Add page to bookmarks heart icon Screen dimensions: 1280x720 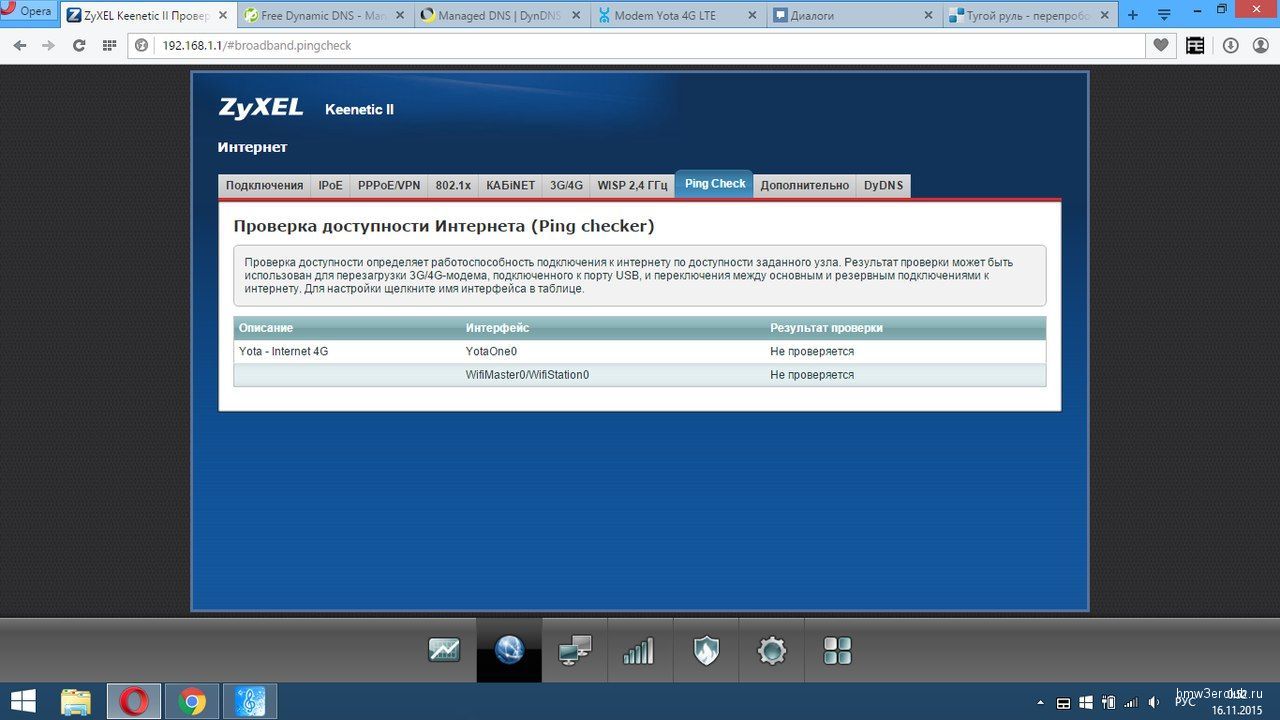pyautogui.click(x=1161, y=45)
